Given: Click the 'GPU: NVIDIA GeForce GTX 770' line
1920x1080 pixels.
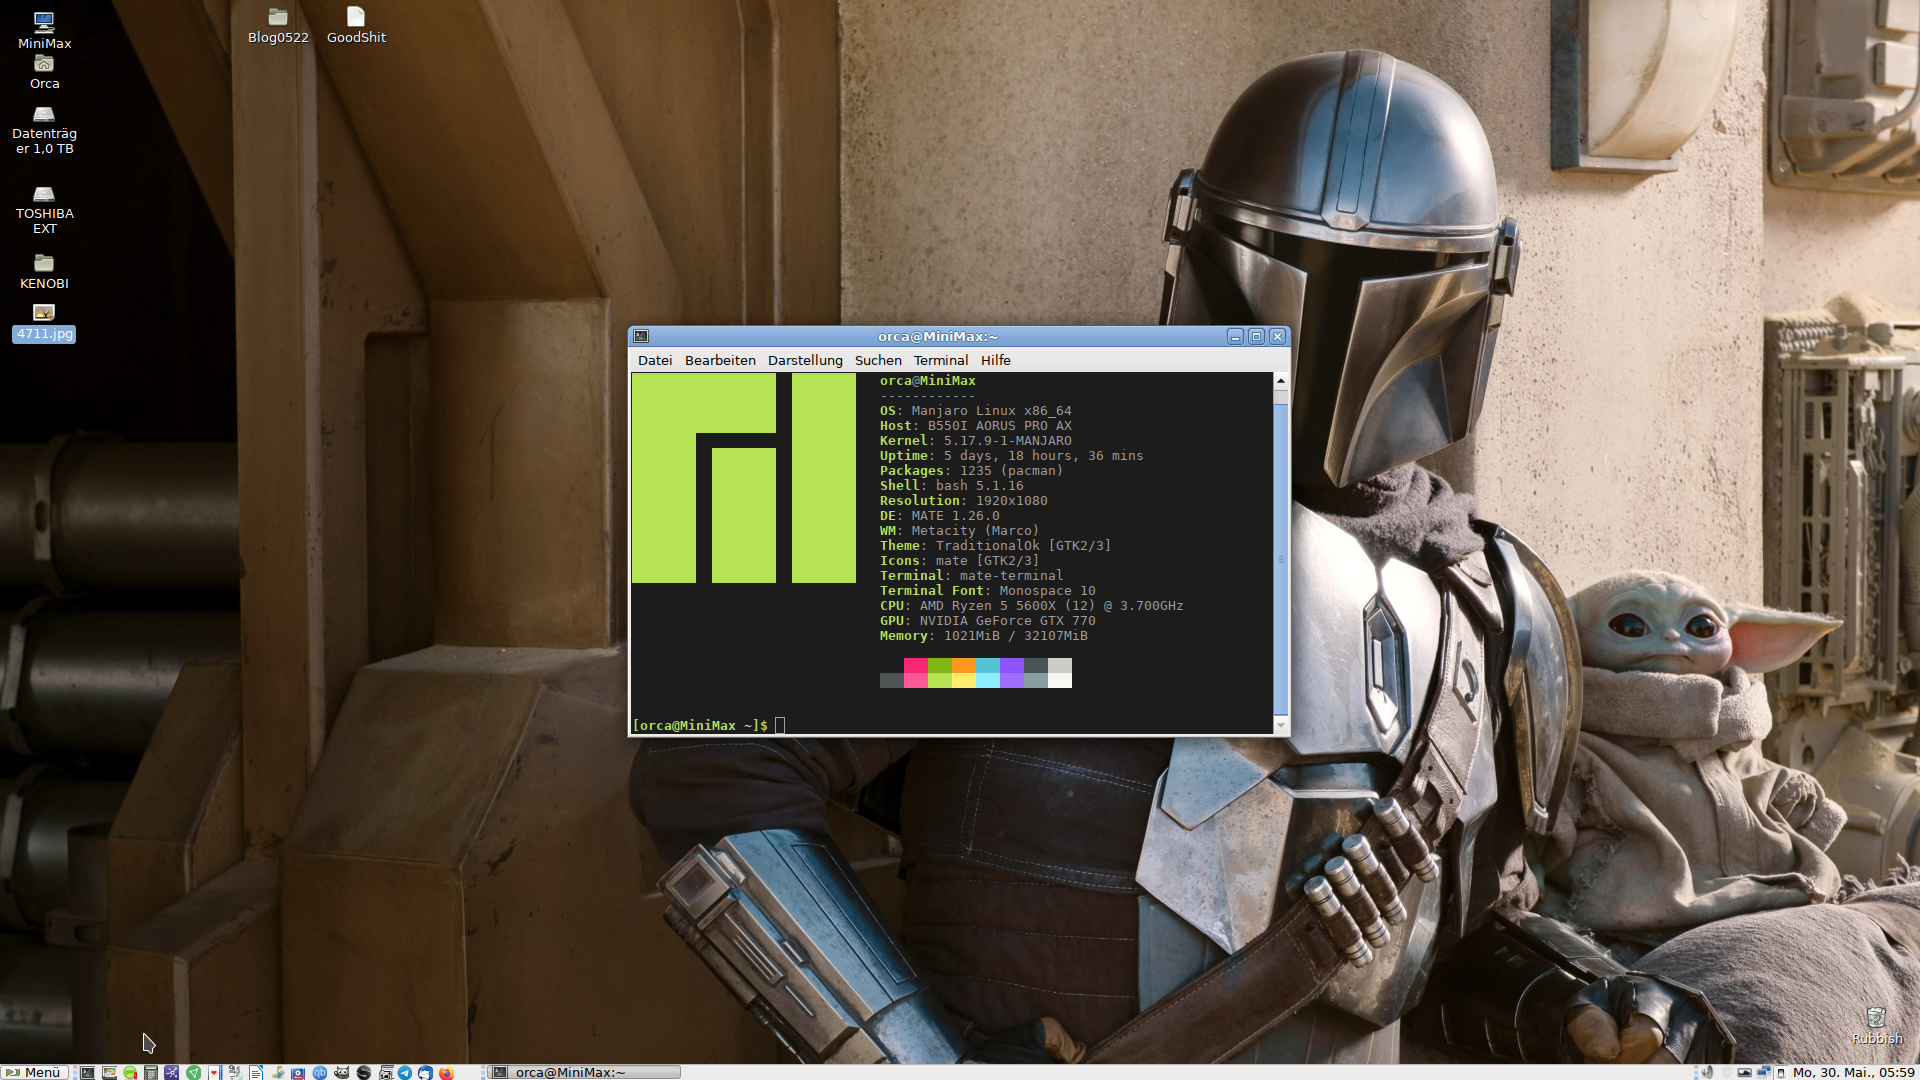Looking at the screenshot, I should coord(987,621).
